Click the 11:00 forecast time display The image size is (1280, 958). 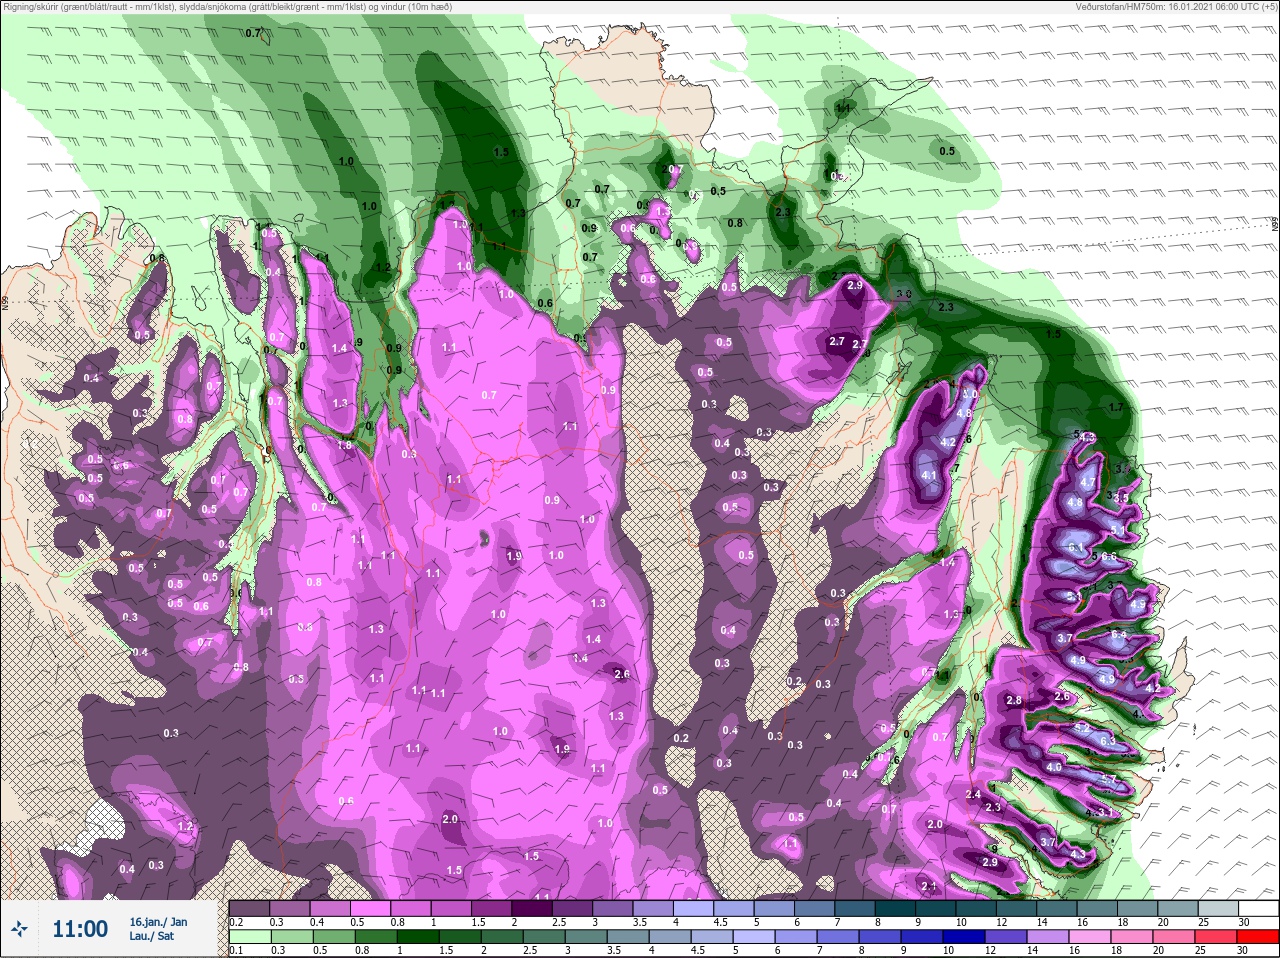click(80, 929)
